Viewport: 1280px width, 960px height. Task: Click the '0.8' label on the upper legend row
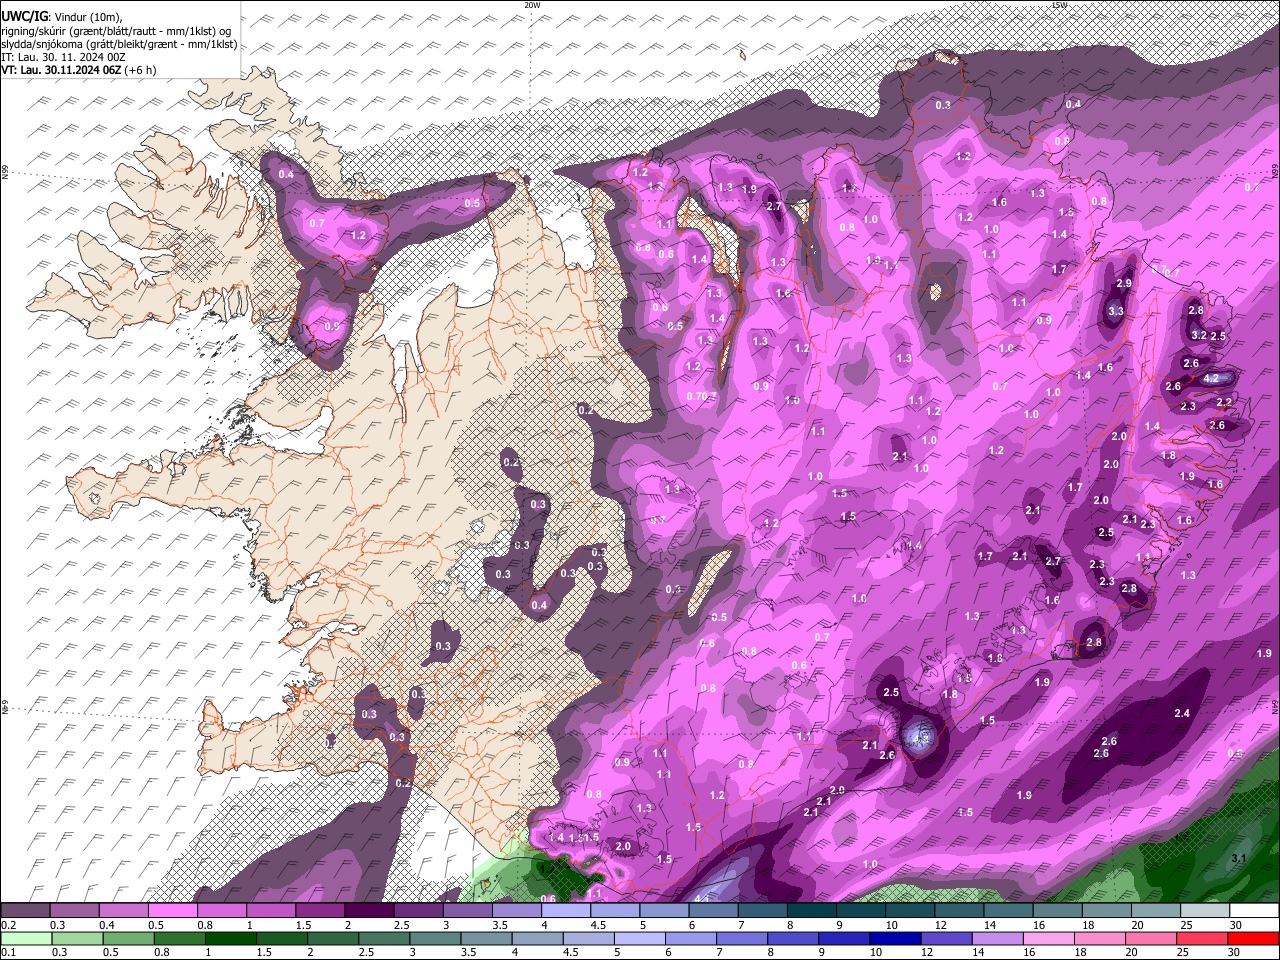point(205,925)
